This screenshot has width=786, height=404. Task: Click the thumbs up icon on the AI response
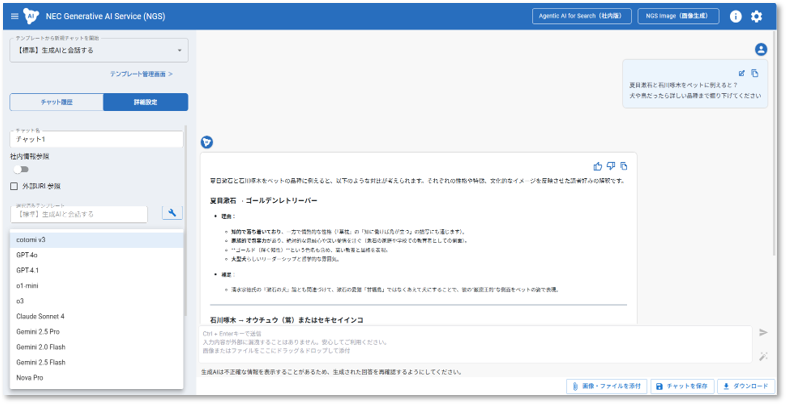(x=598, y=166)
